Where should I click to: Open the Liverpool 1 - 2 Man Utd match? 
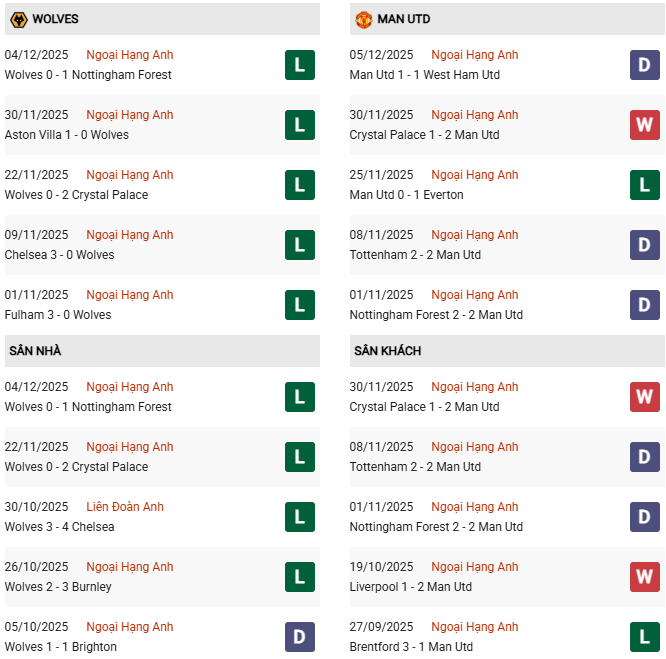(410, 587)
